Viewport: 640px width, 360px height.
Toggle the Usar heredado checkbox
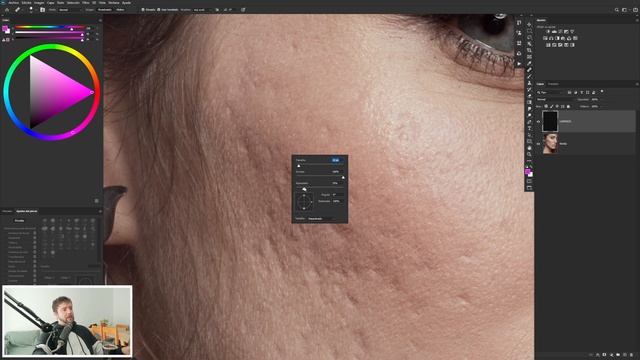tap(158, 9)
